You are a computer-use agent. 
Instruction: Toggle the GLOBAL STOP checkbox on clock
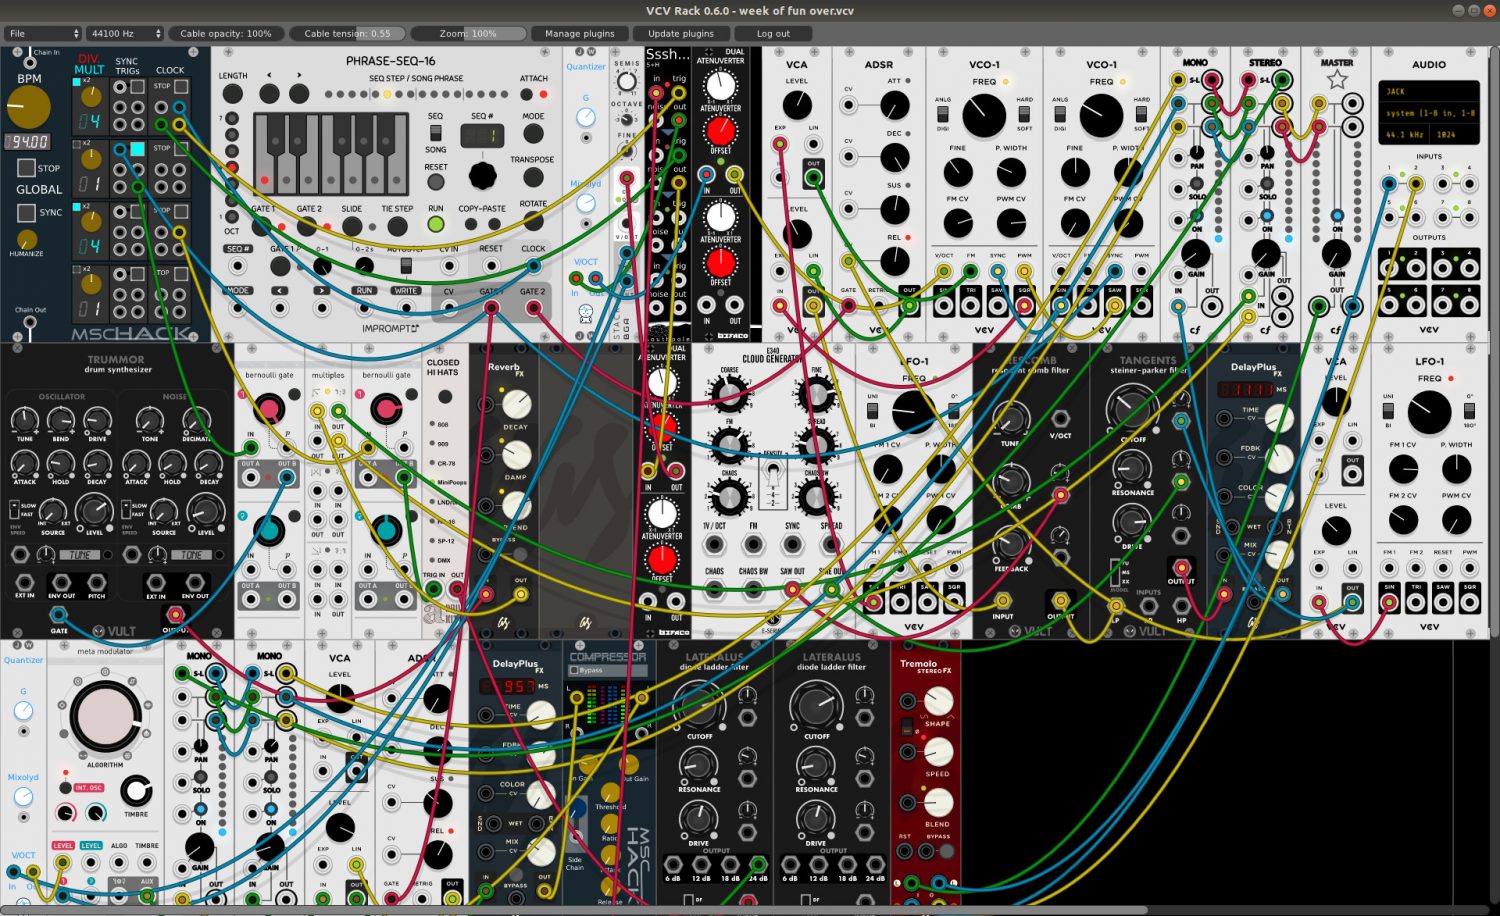27,167
